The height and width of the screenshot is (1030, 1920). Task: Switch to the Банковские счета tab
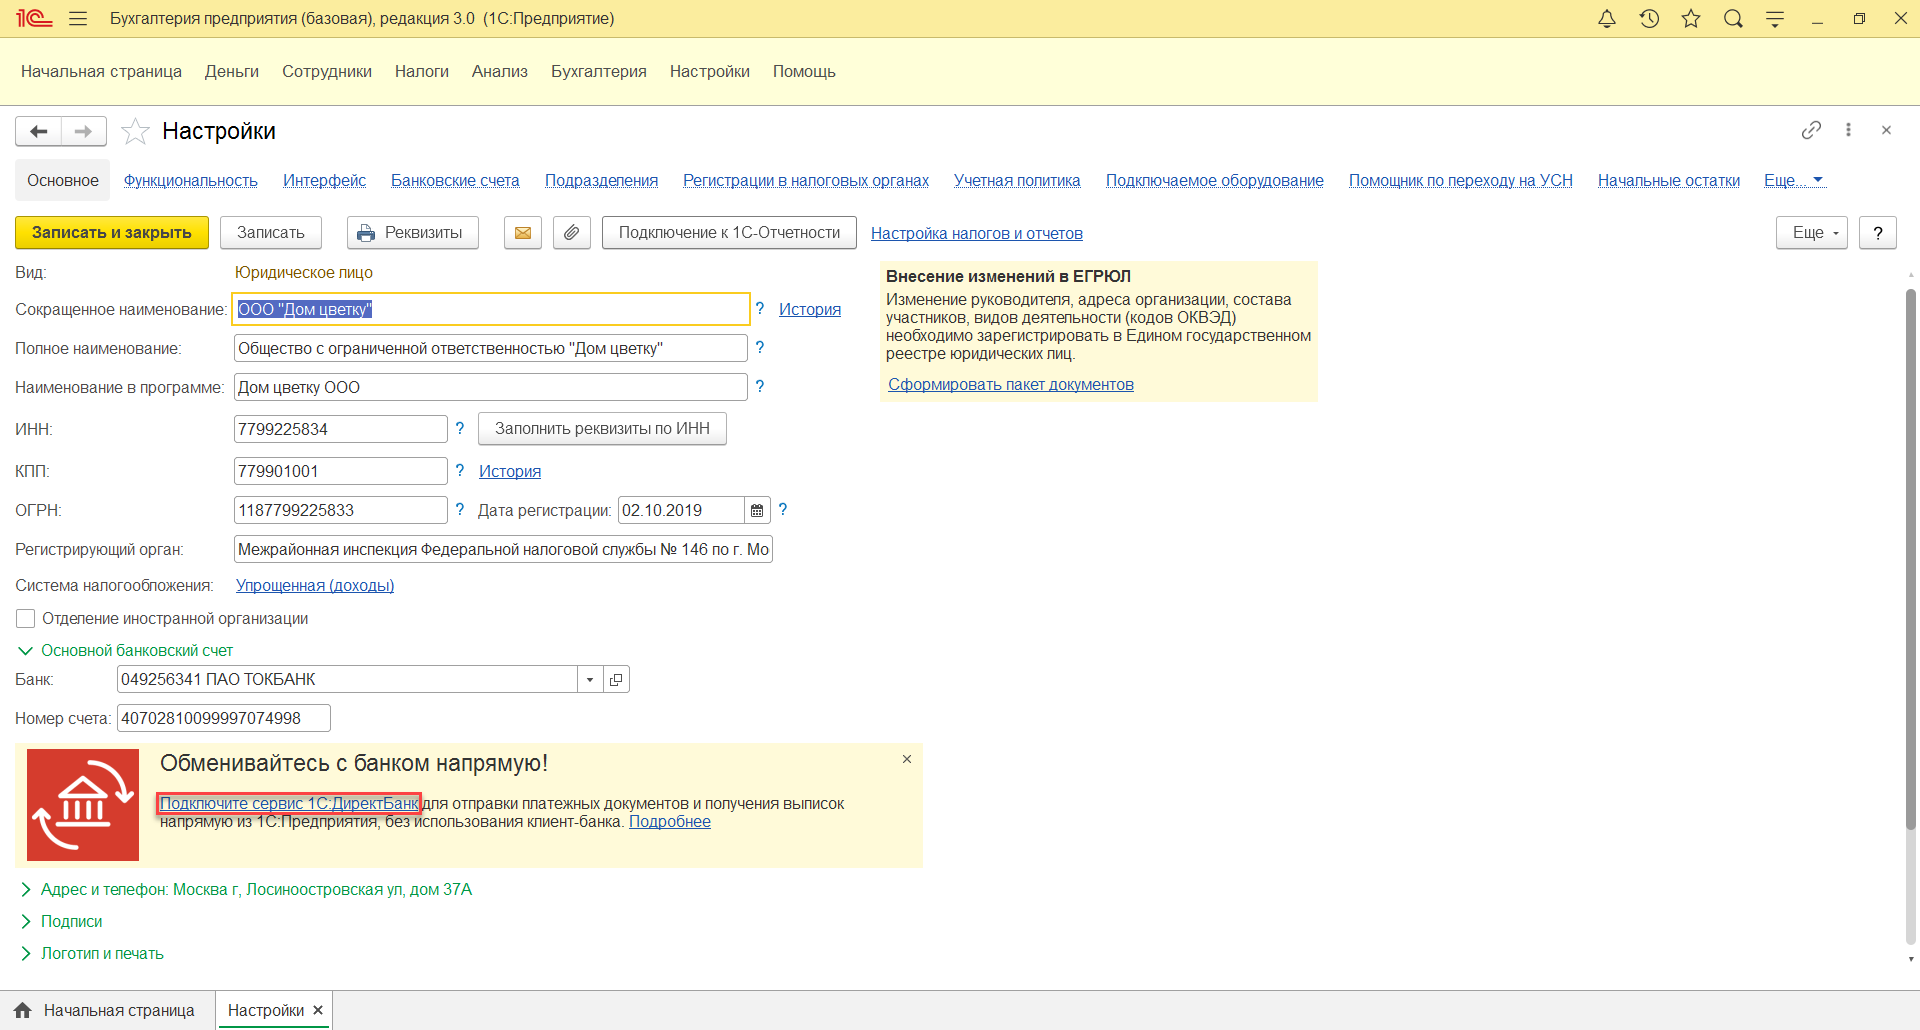point(455,181)
